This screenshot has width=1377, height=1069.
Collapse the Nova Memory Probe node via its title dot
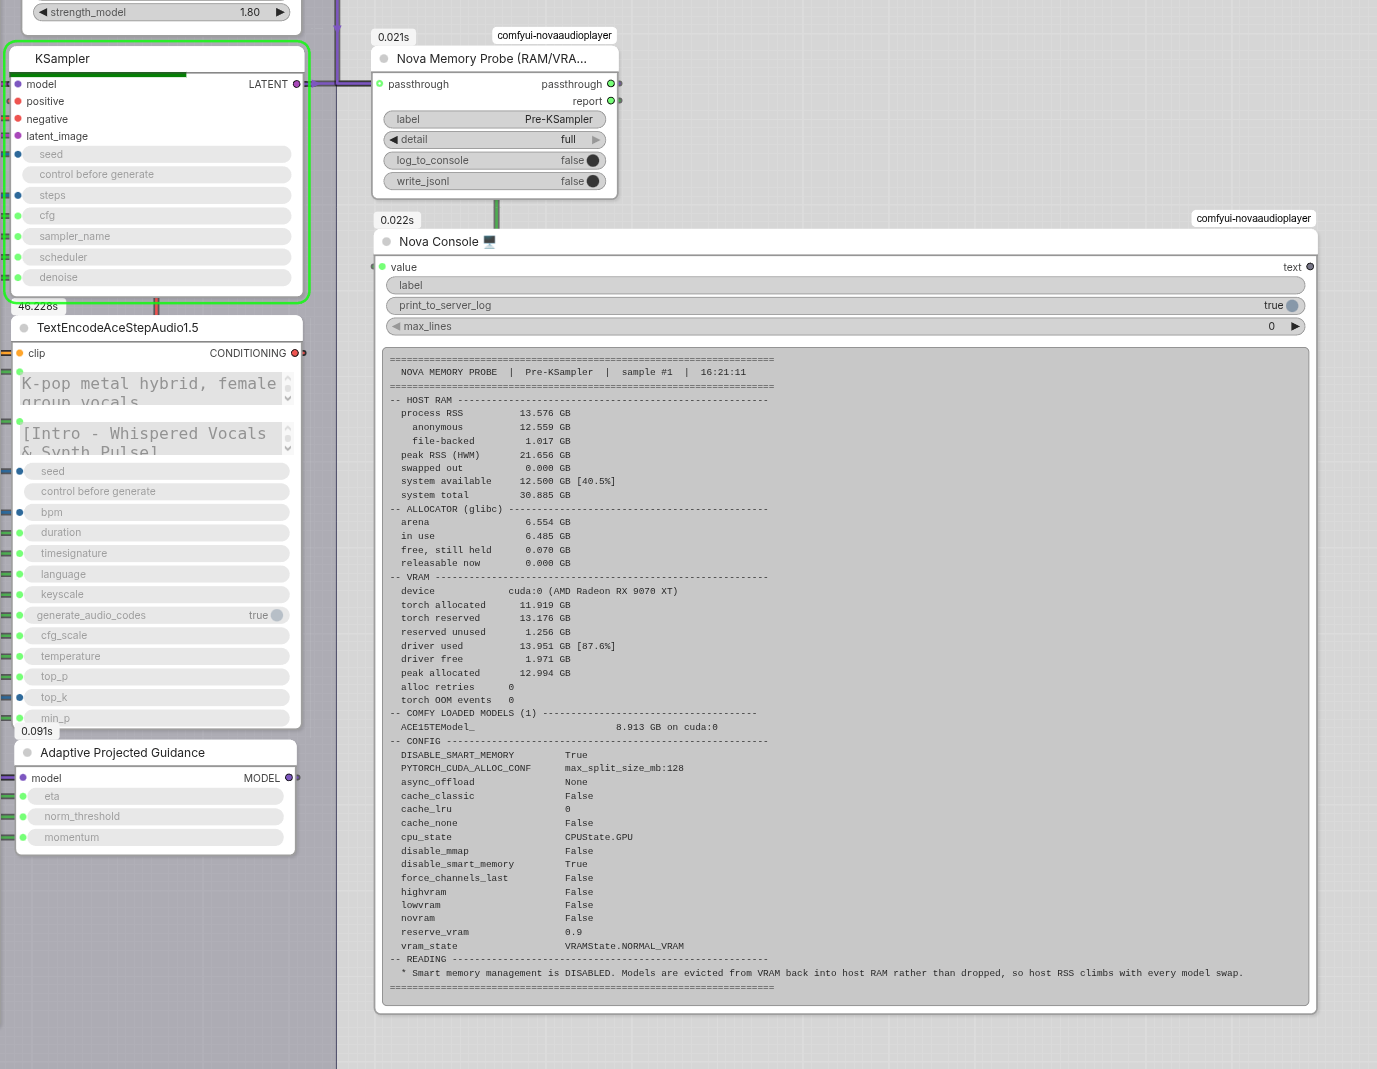pyautogui.click(x=384, y=59)
